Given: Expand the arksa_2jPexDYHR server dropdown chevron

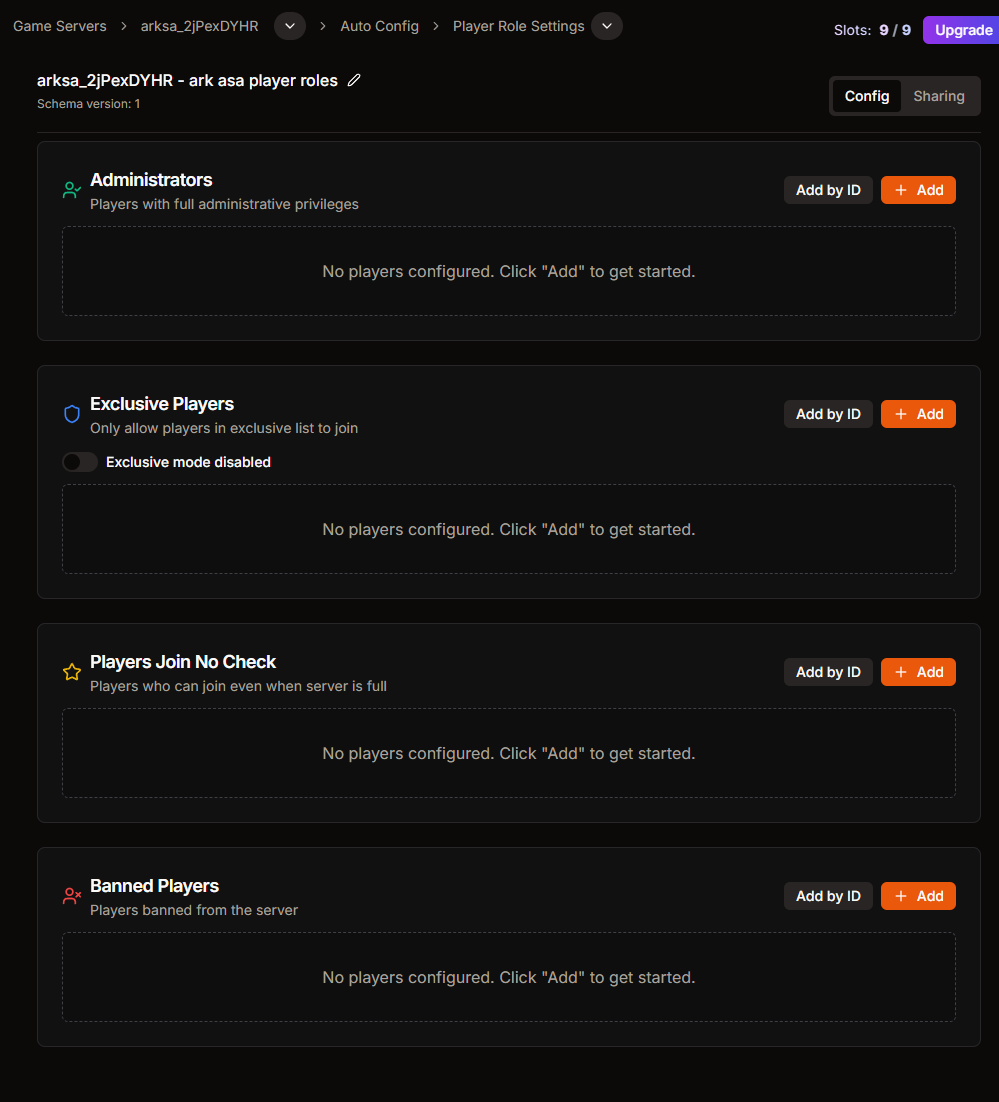Looking at the screenshot, I should (x=290, y=26).
